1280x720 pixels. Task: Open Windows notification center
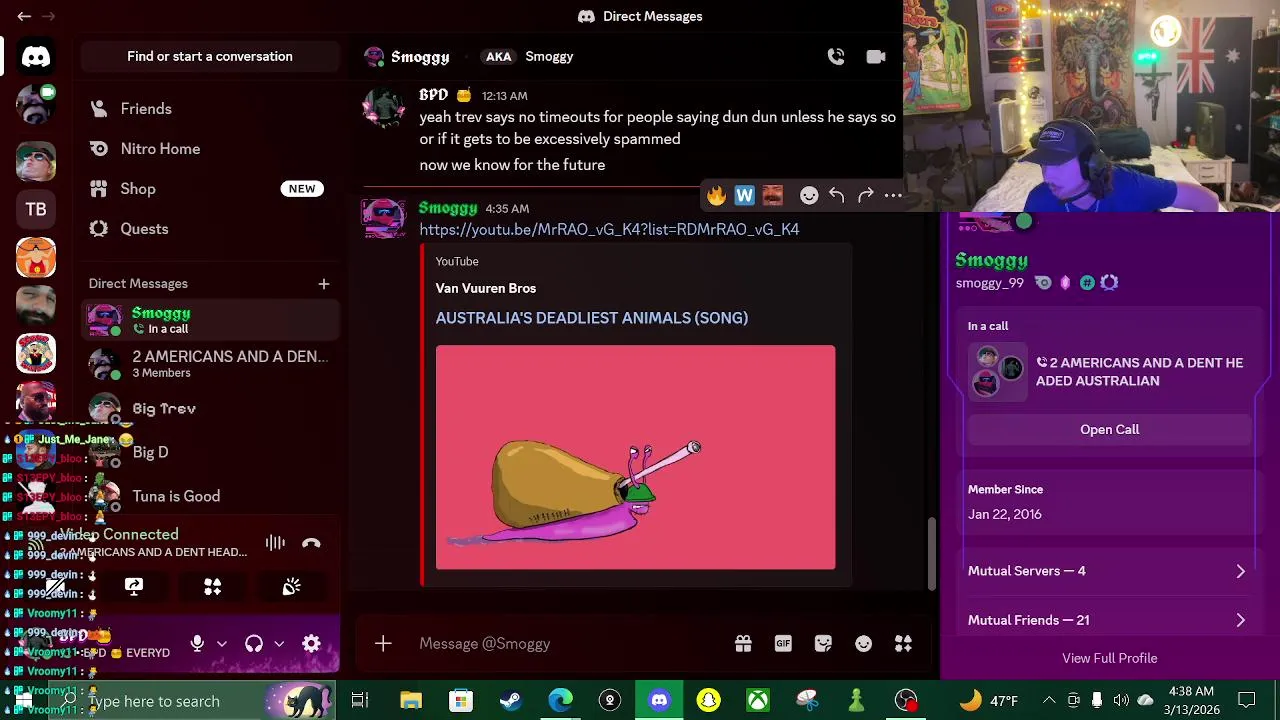1247,701
